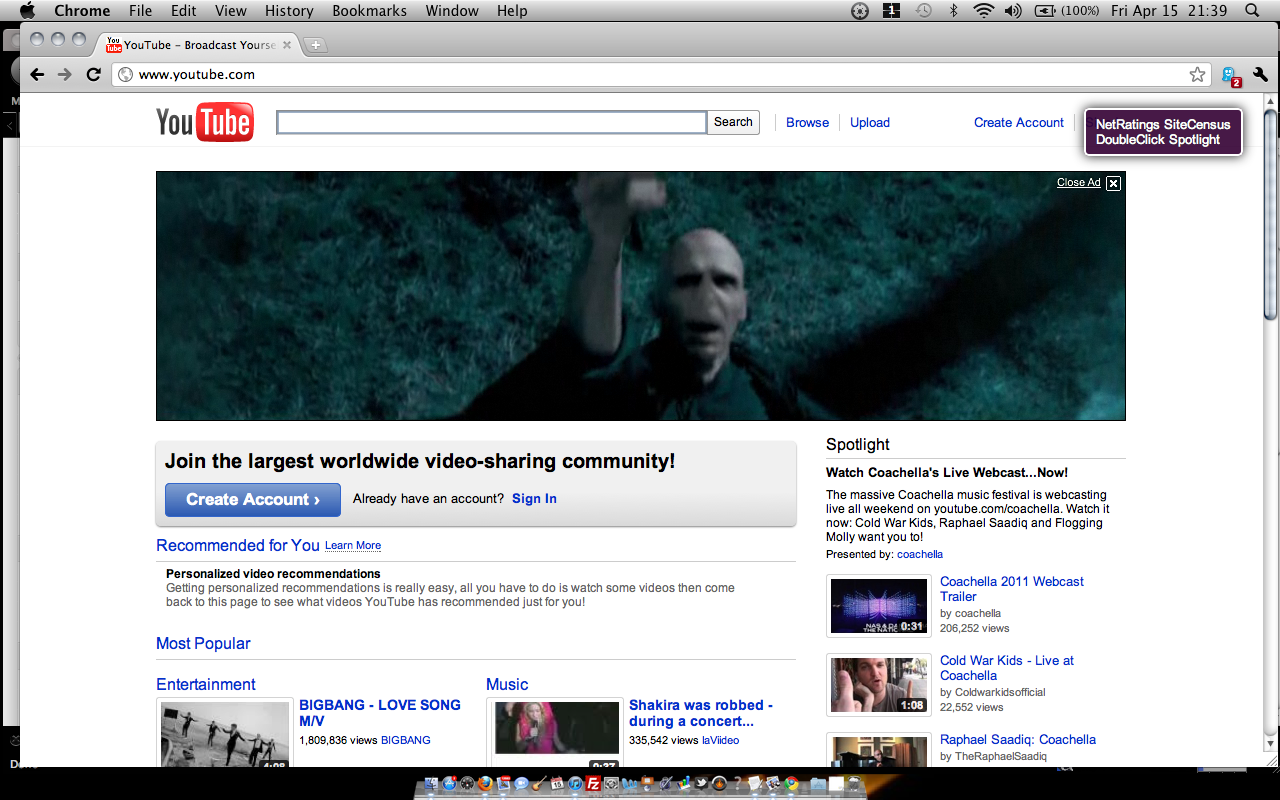Click the Sign In link

(x=534, y=499)
